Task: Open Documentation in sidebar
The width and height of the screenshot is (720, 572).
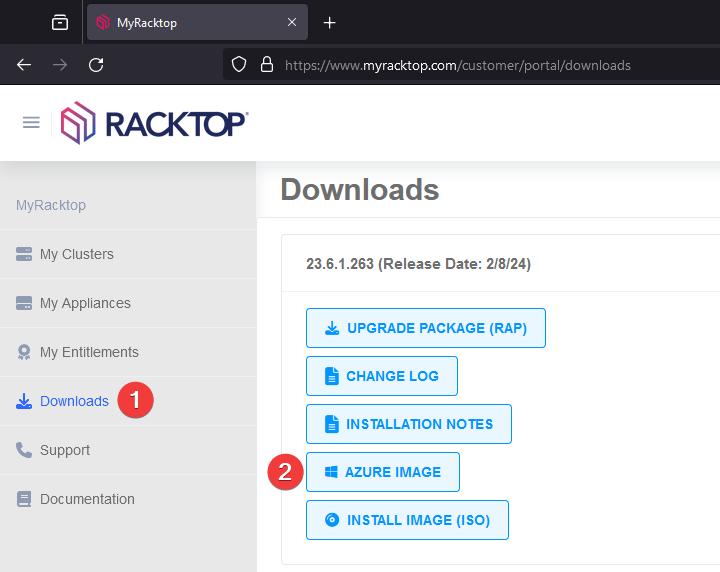Action: (128, 499)
